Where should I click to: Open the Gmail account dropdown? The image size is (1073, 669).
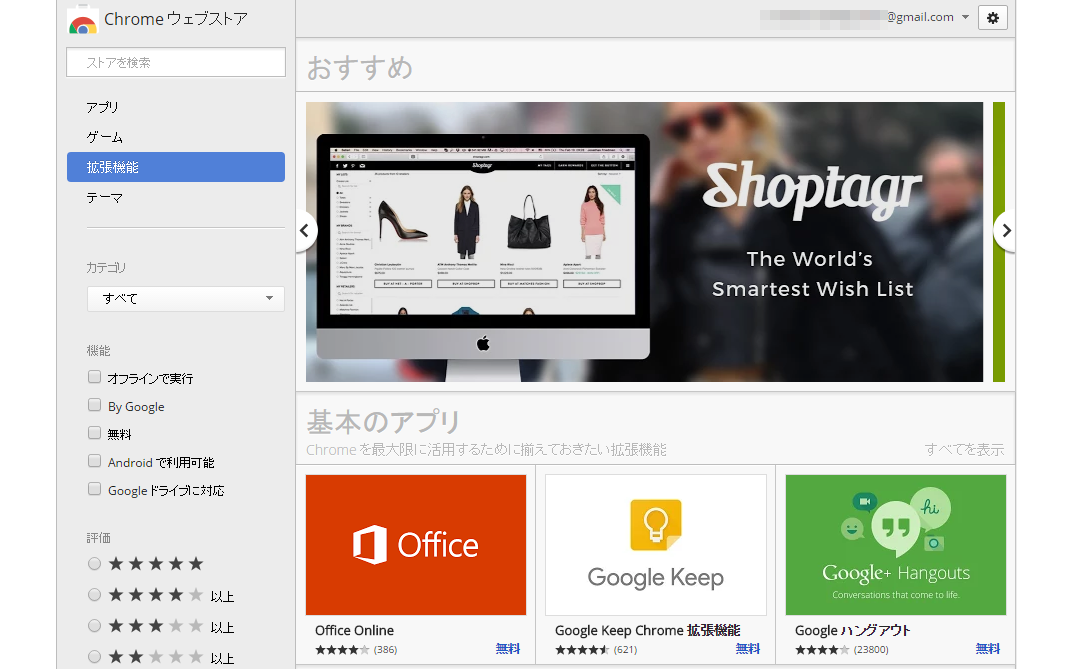coord(964,18)
